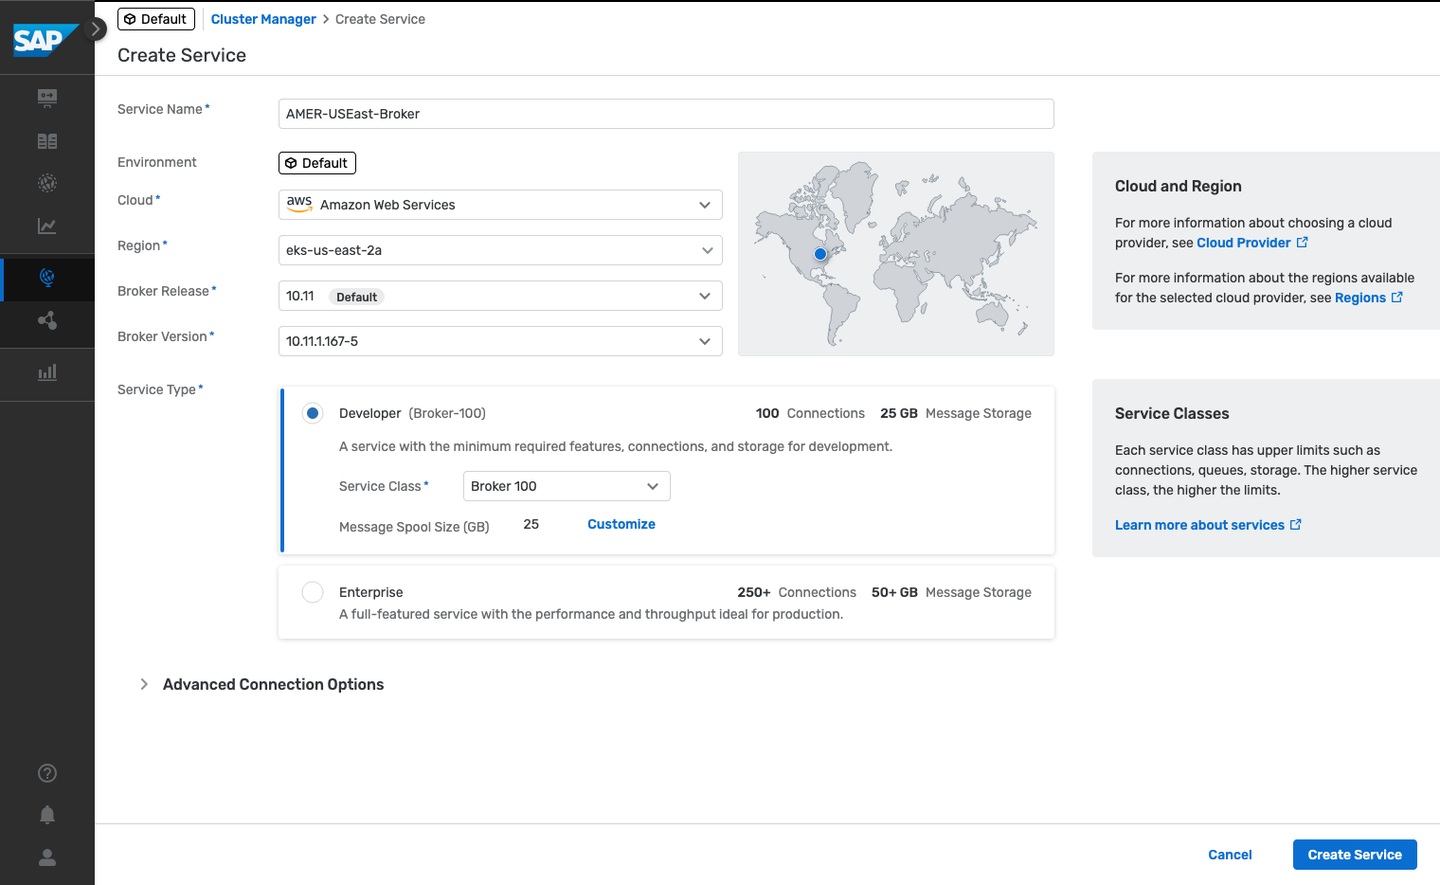Open the notifications bell icon

click(x=47, y=815)
